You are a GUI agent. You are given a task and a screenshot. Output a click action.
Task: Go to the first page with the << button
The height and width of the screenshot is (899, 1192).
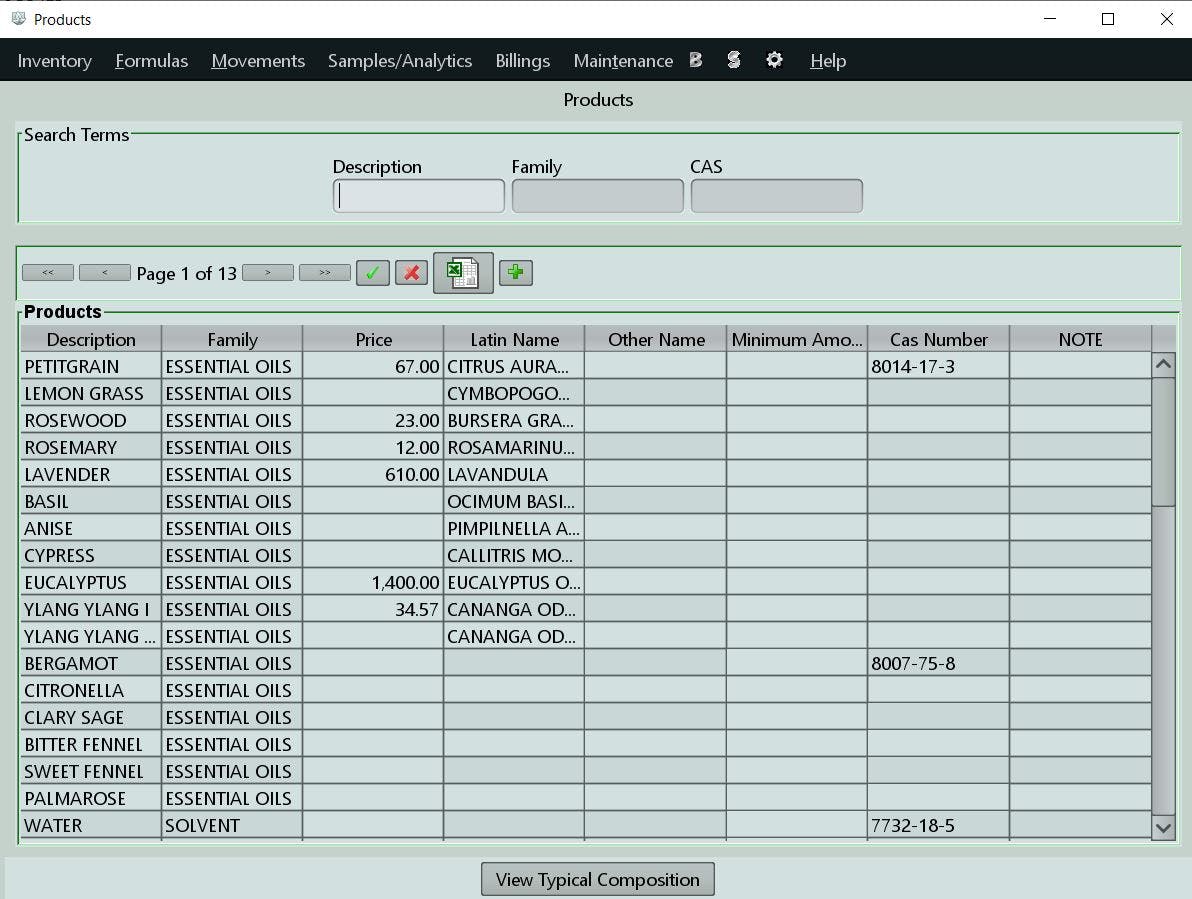pos(48,272)
